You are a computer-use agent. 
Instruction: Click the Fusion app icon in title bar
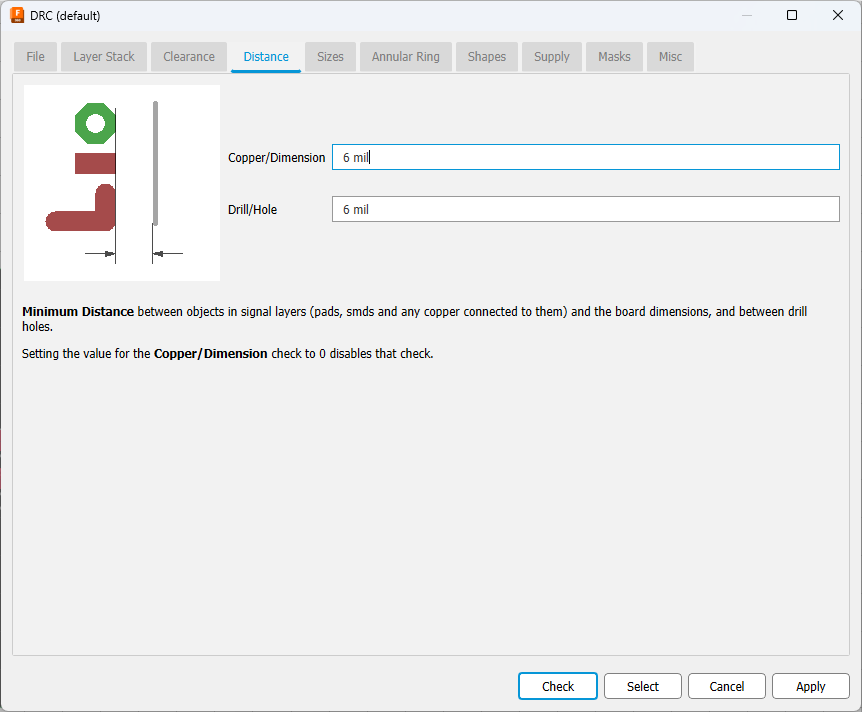(x=17, y=15)
